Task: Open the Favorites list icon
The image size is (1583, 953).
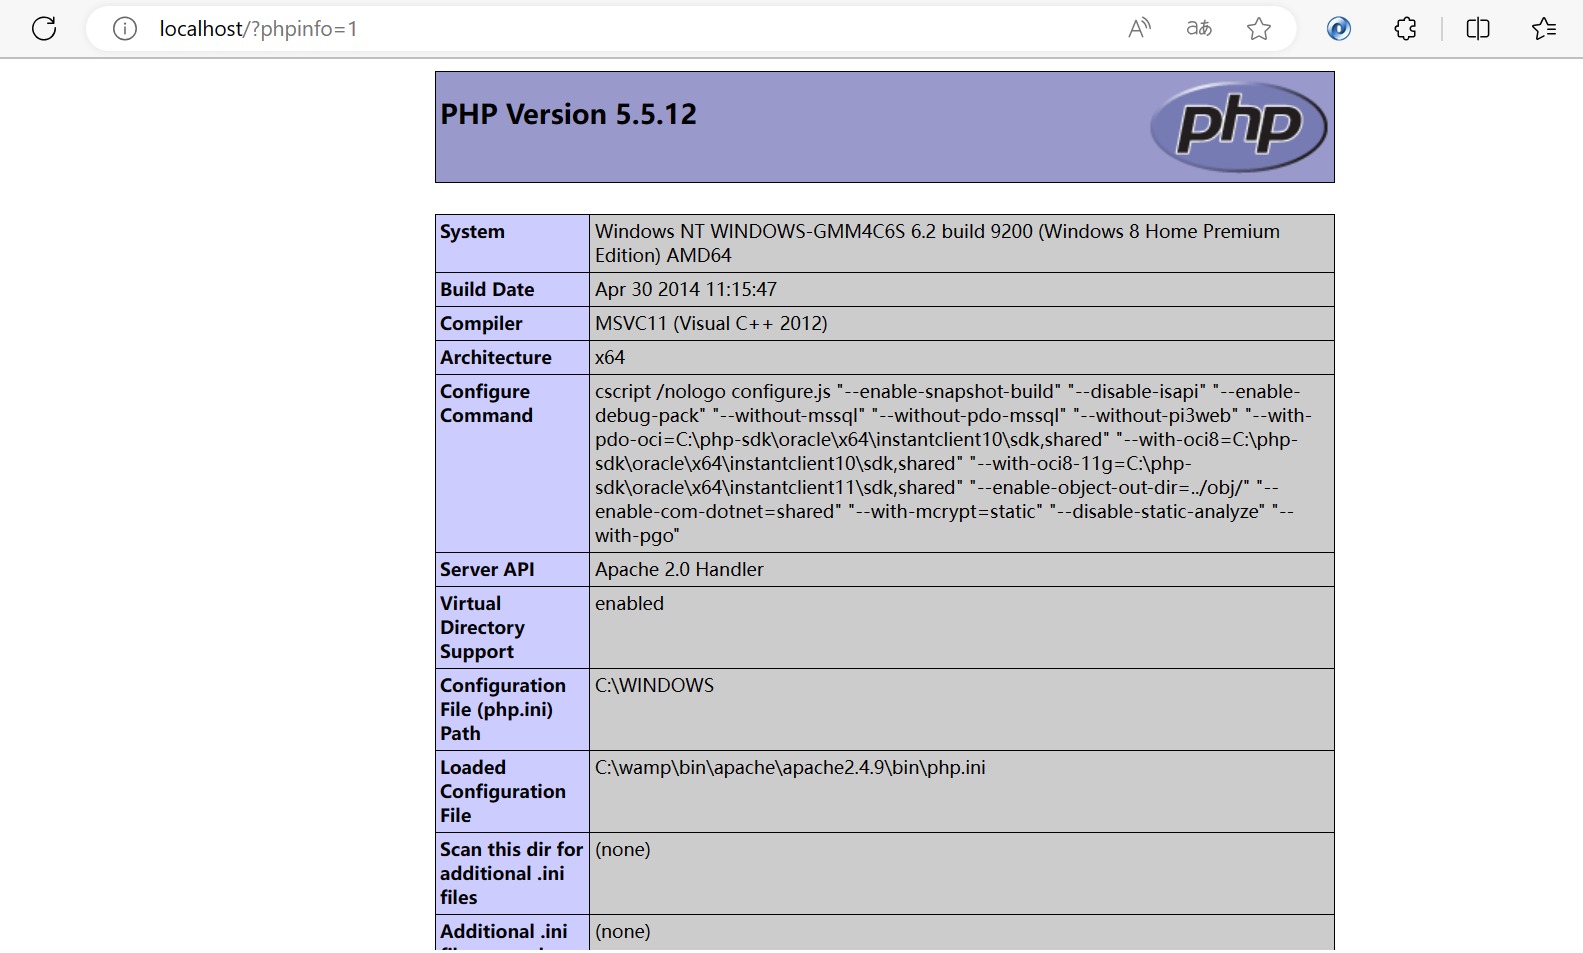Action: [x=1544, y=29]
